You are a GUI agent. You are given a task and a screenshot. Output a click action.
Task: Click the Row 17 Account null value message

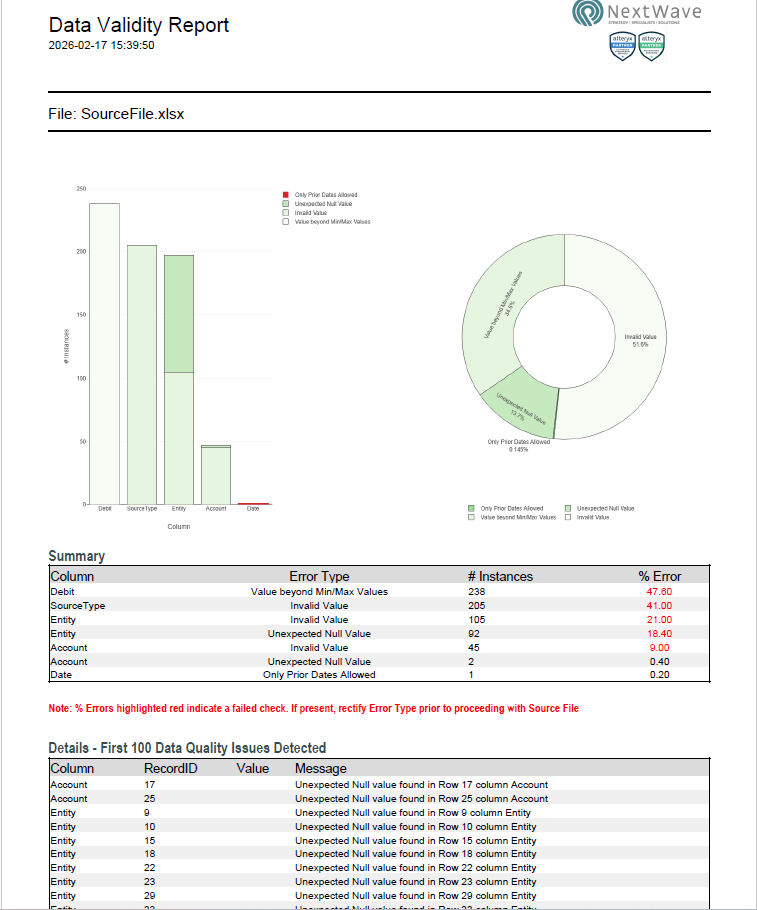tap(421, 785)
